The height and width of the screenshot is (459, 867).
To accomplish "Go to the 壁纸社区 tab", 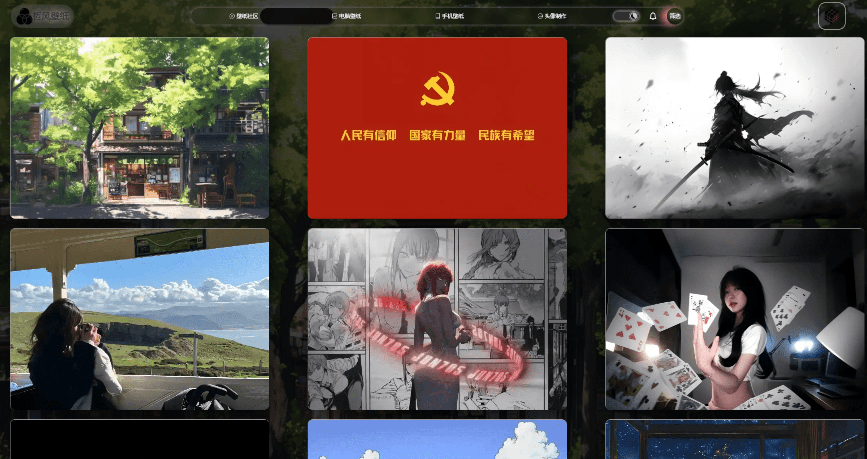I will (x=244, y=16).
